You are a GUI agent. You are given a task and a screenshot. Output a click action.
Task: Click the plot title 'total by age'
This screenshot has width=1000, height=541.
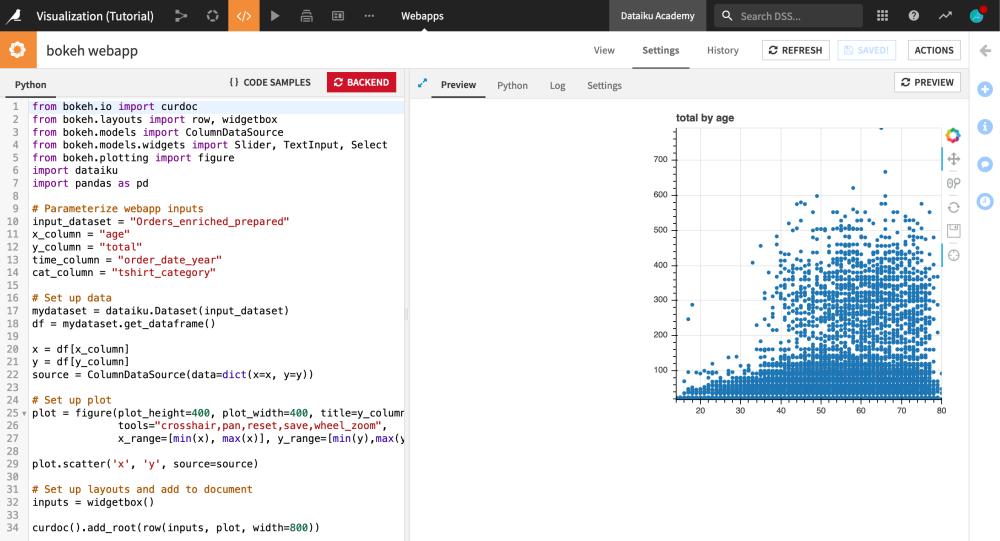pyautogui.click(x=705, y=117)
